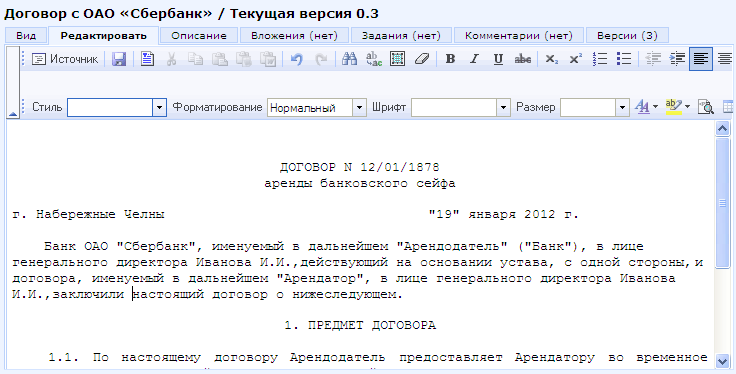The width and height of the screenshot is (736, 374).
Task: Click the Save floppy disk icon
Action: tap(119, 59)
